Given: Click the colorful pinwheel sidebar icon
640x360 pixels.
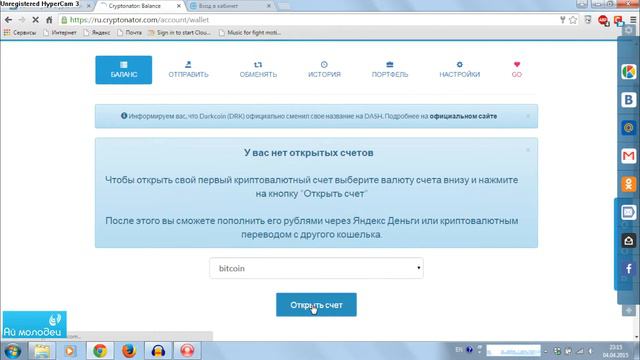Looking at the screenshot, I should point(629,72).
